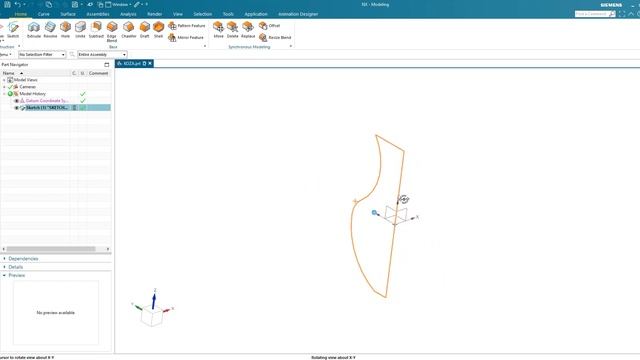Click the Offset Region tool

[x=269, y=26]
